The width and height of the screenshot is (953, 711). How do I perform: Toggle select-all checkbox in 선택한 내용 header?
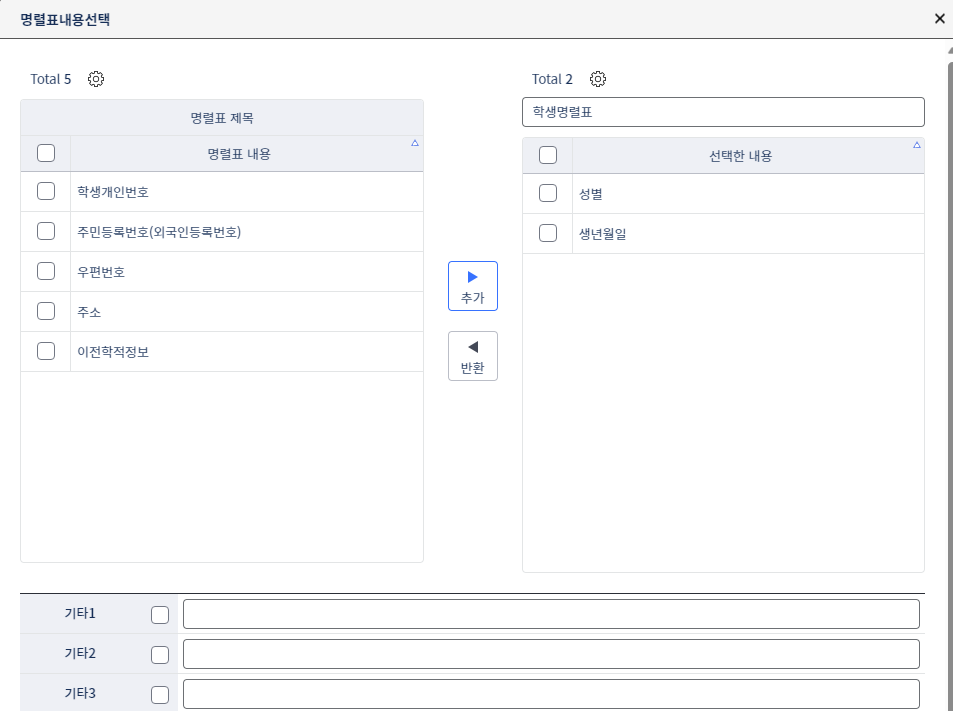coord(548,155)
